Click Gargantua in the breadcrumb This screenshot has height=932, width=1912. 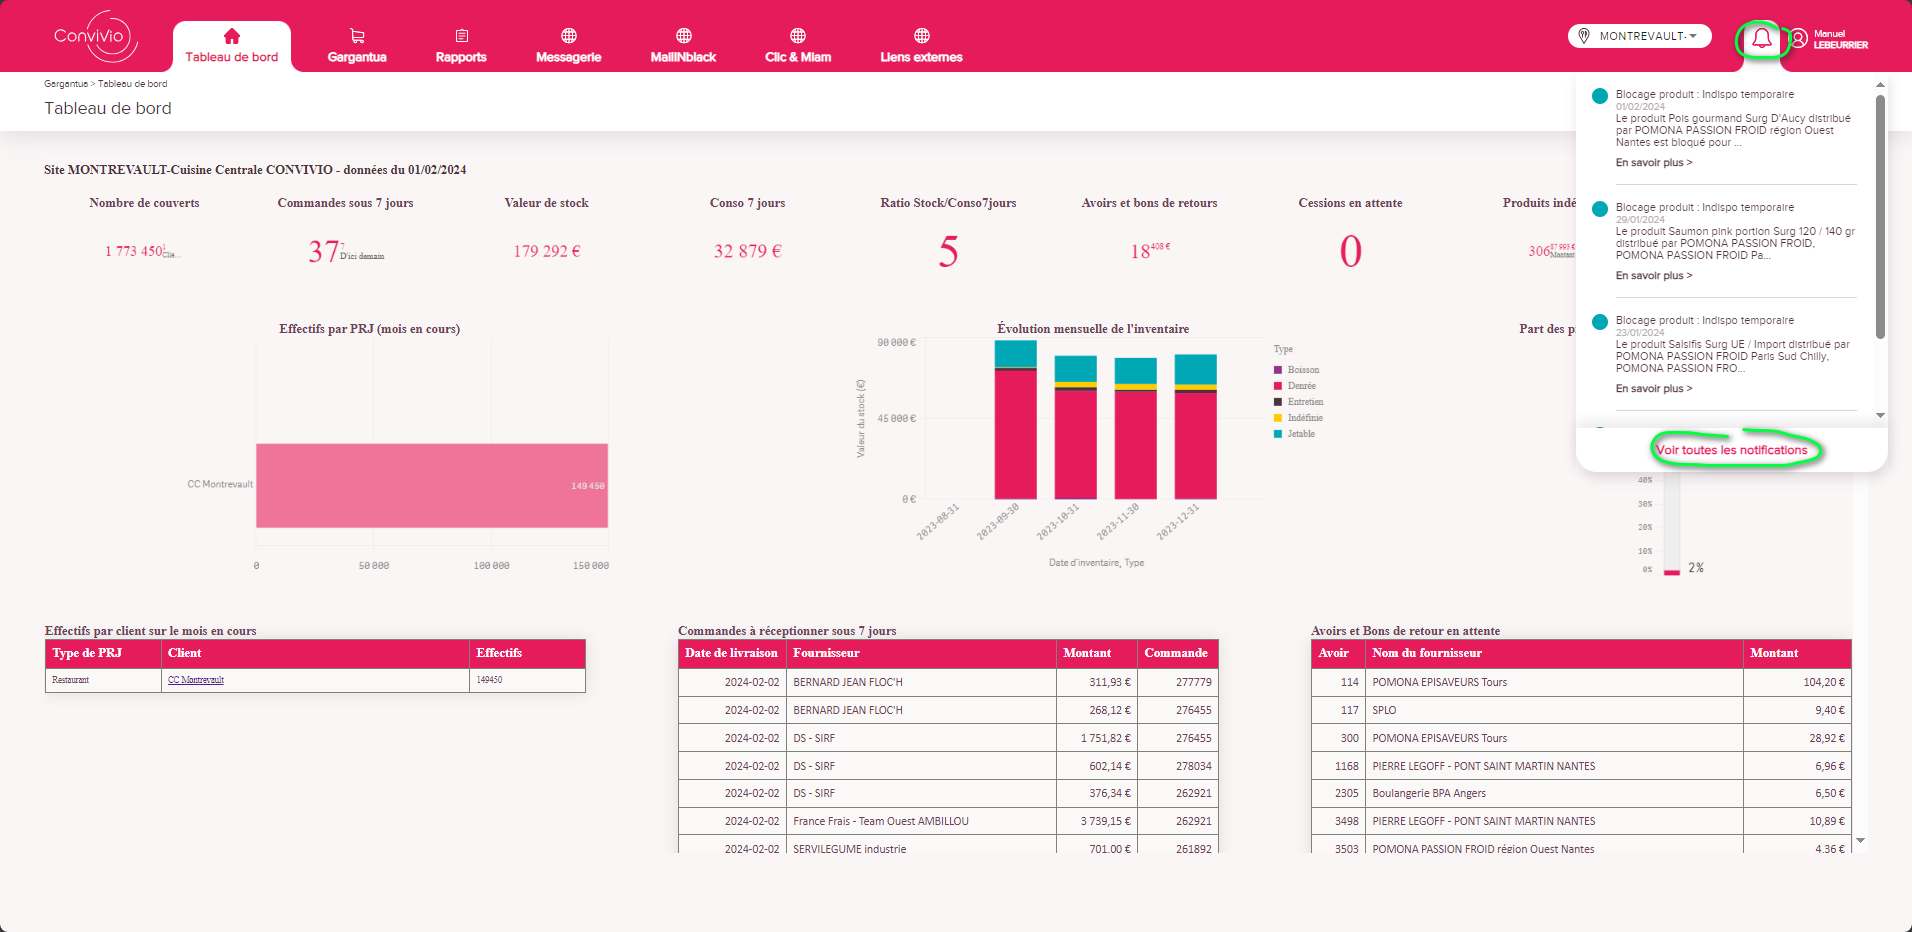[66, 84]
